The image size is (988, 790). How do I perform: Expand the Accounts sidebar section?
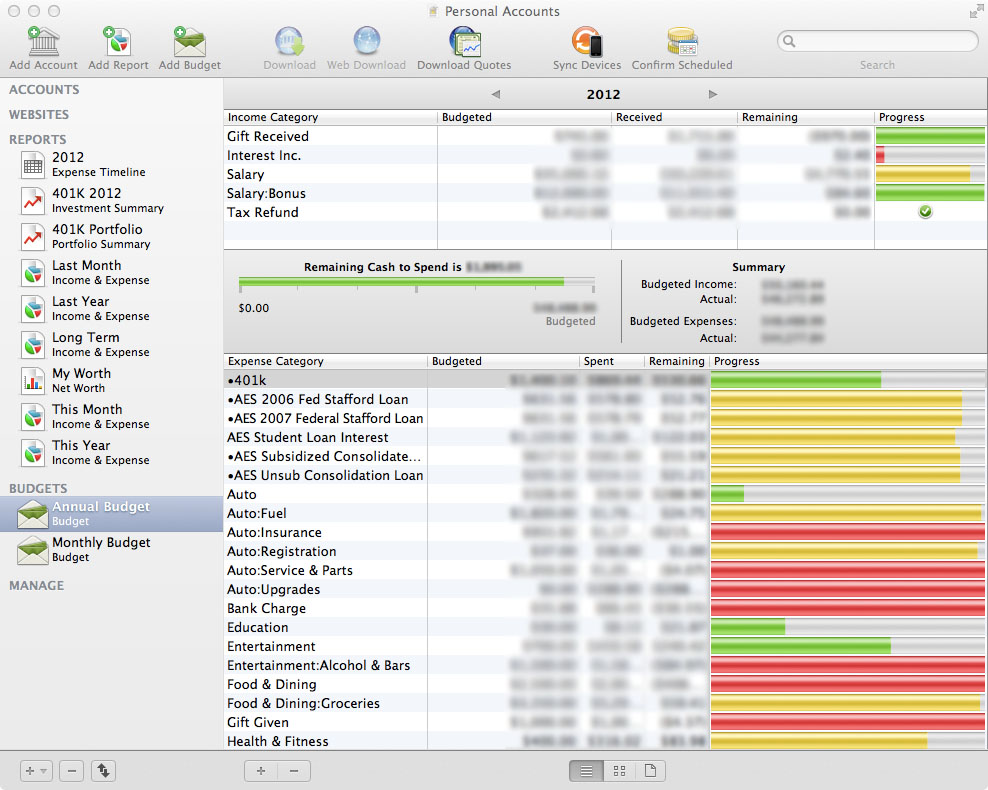tap(44, 90)
